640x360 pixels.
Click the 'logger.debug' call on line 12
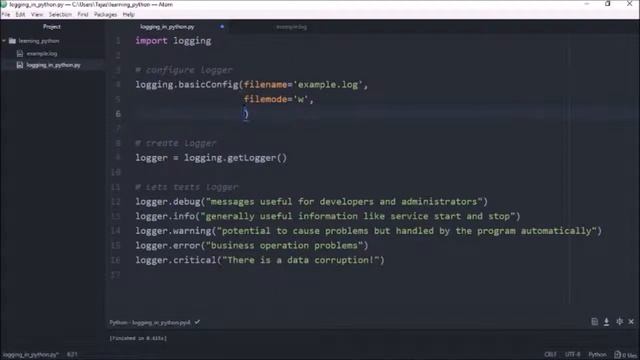pyautogui.click(x=168, y=202)
